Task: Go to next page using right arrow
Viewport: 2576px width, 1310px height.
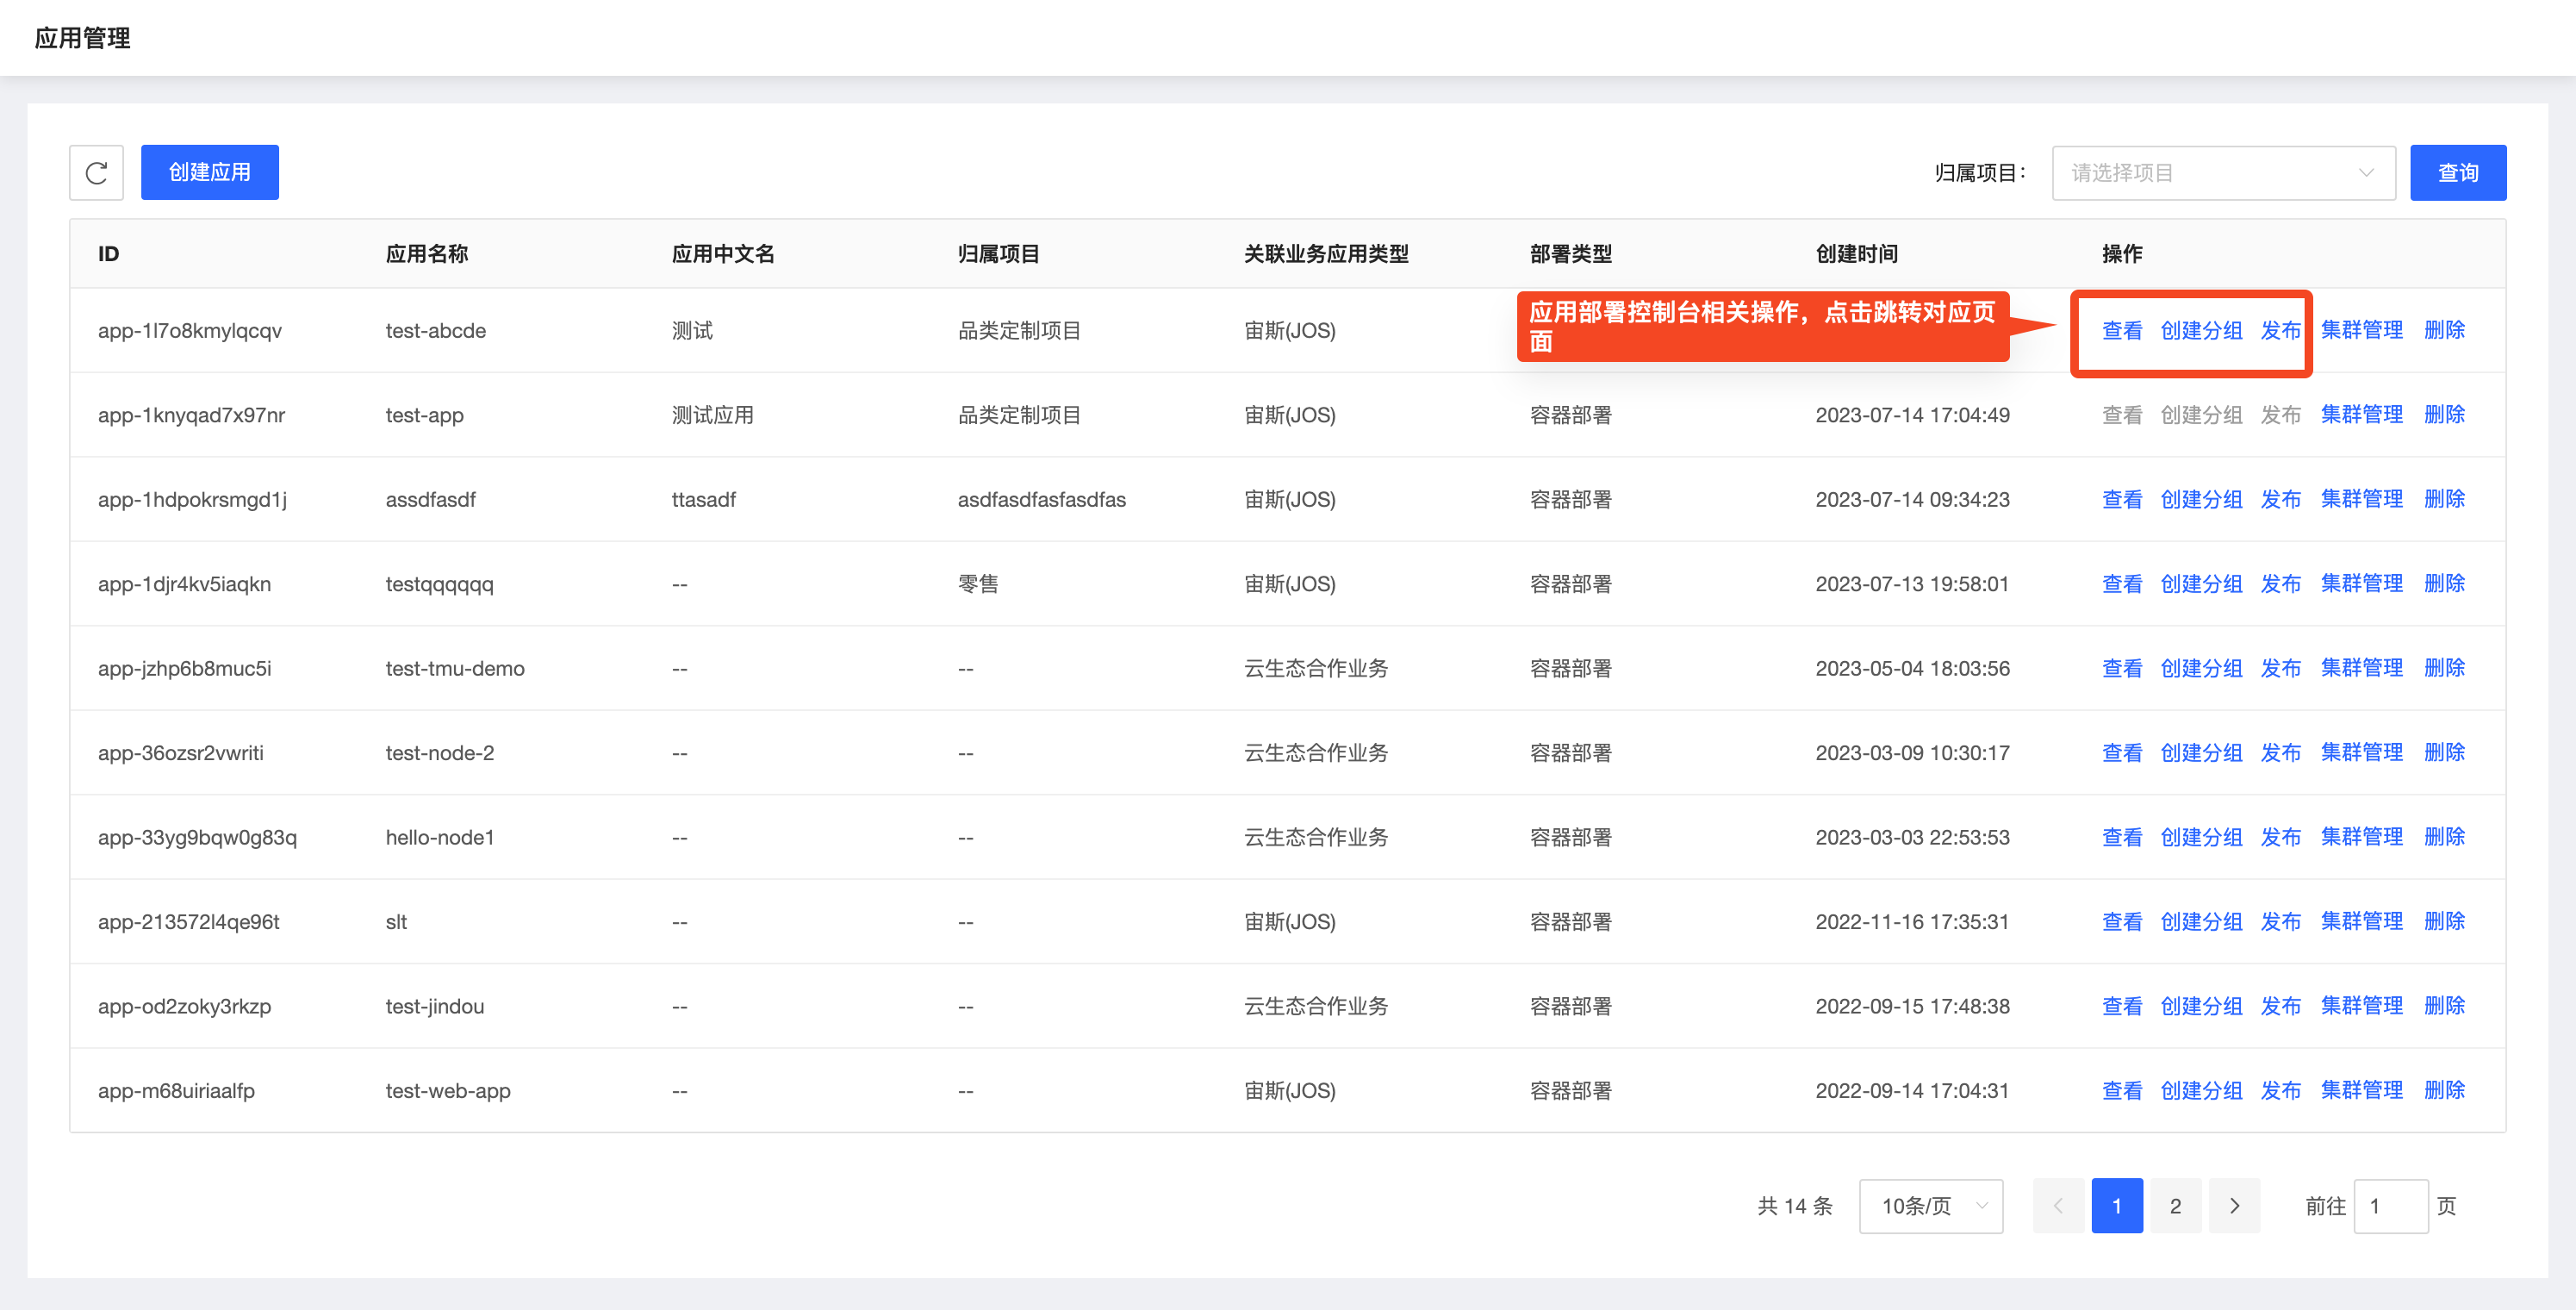Action: (x=2235, y=1206)
